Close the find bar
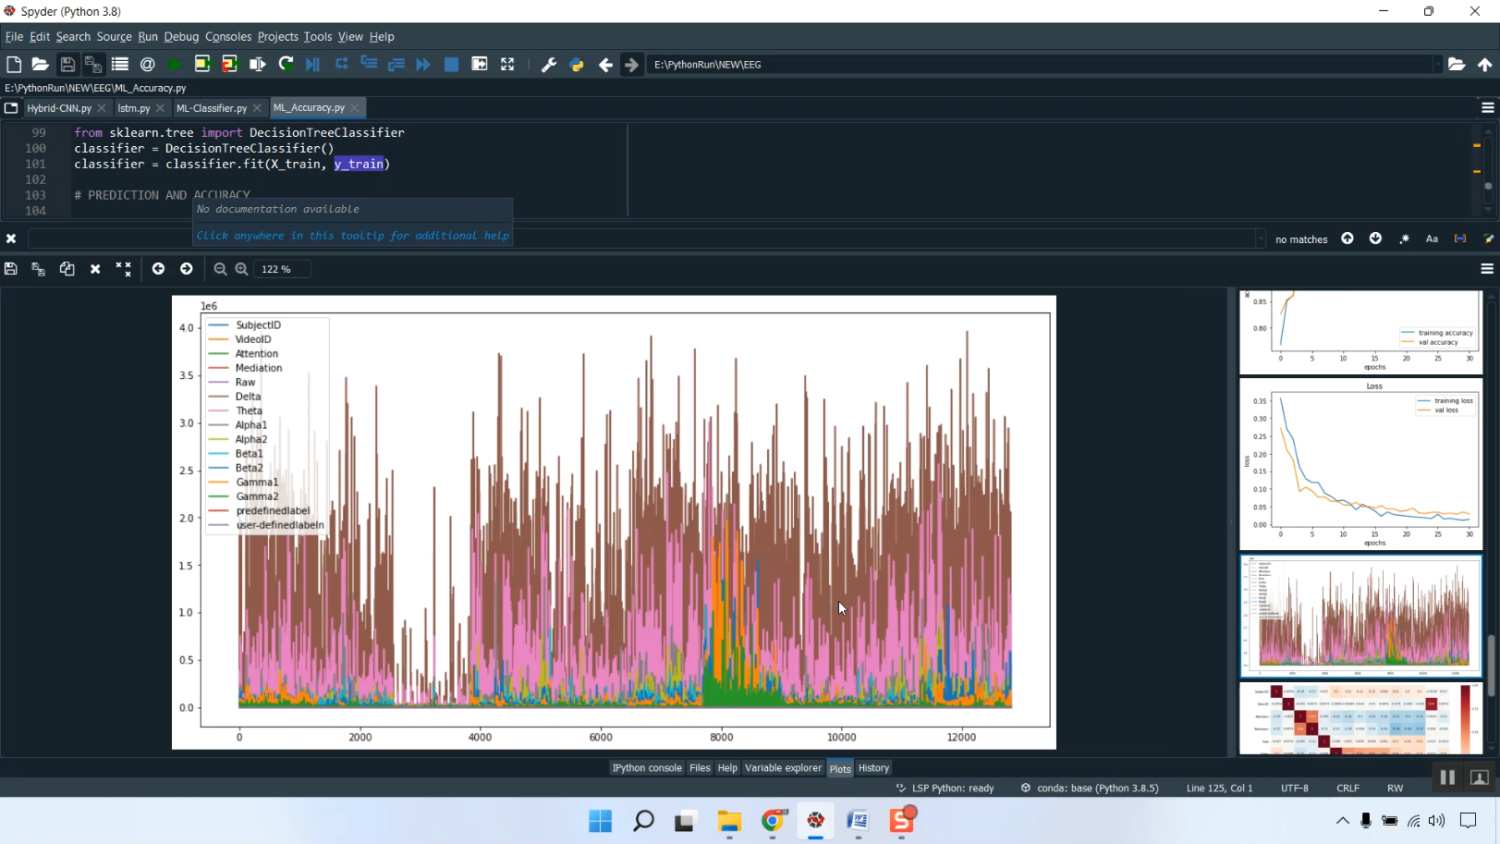 click(11, 239)
